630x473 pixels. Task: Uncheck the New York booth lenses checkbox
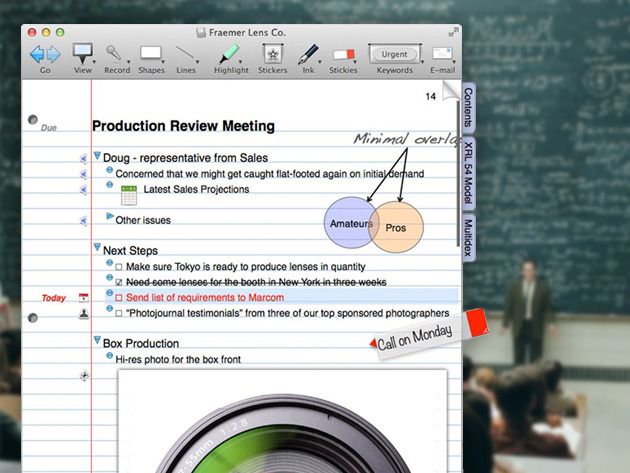[119, 283]
